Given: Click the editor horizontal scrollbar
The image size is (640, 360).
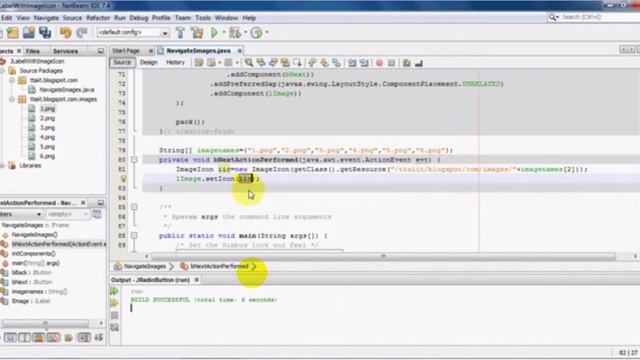Looking at the screenshot, I should click(383, 256).
